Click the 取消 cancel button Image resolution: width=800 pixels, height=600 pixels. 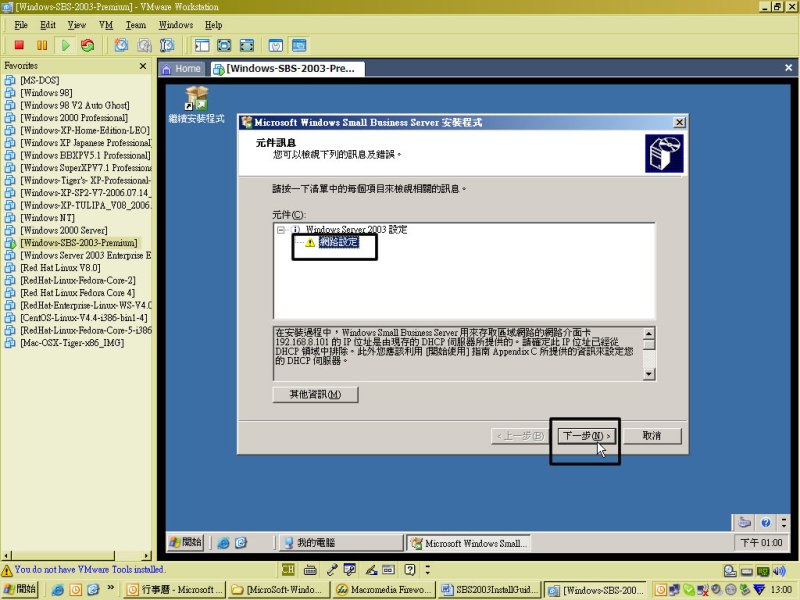(x=652, y=436)
